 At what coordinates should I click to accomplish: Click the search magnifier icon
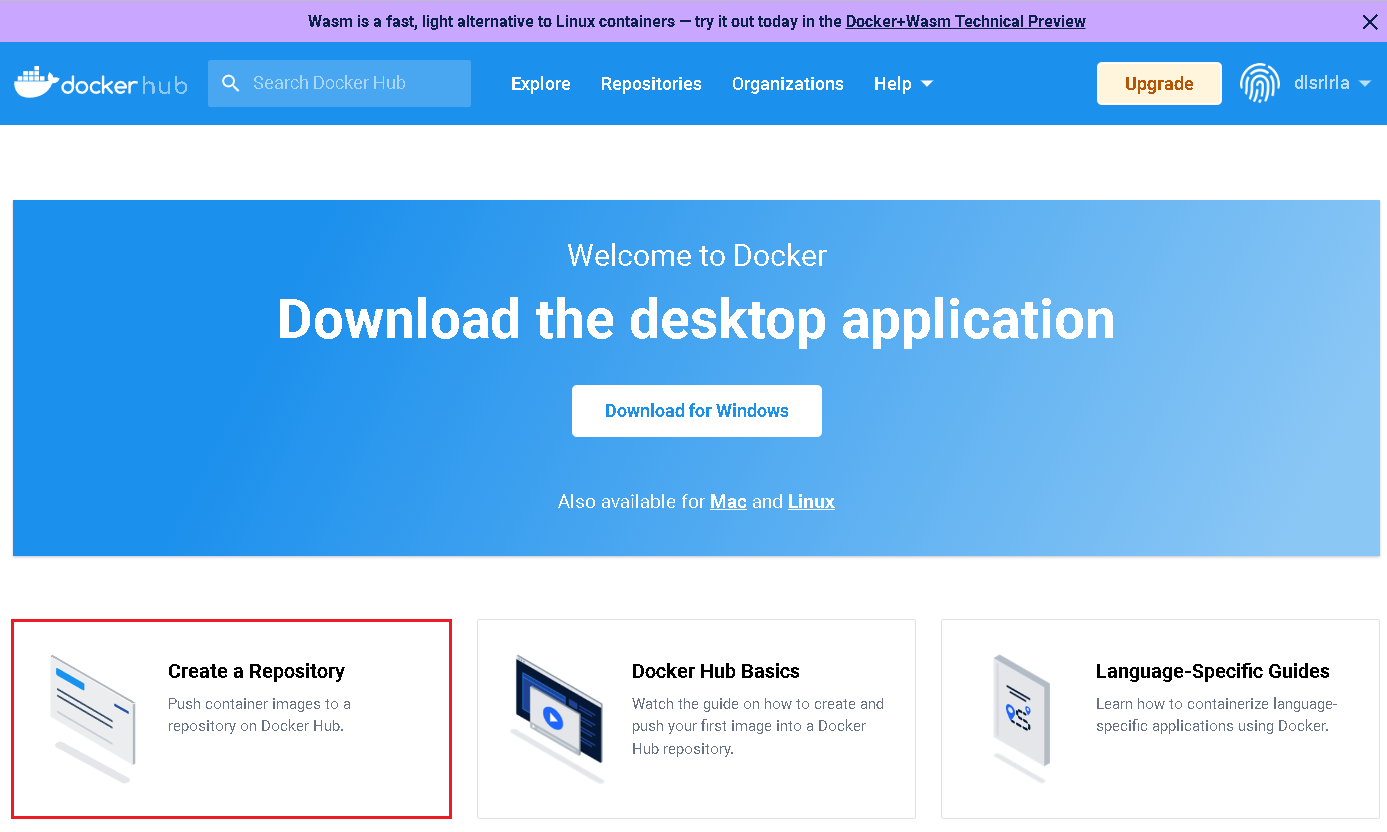[231, 83]
